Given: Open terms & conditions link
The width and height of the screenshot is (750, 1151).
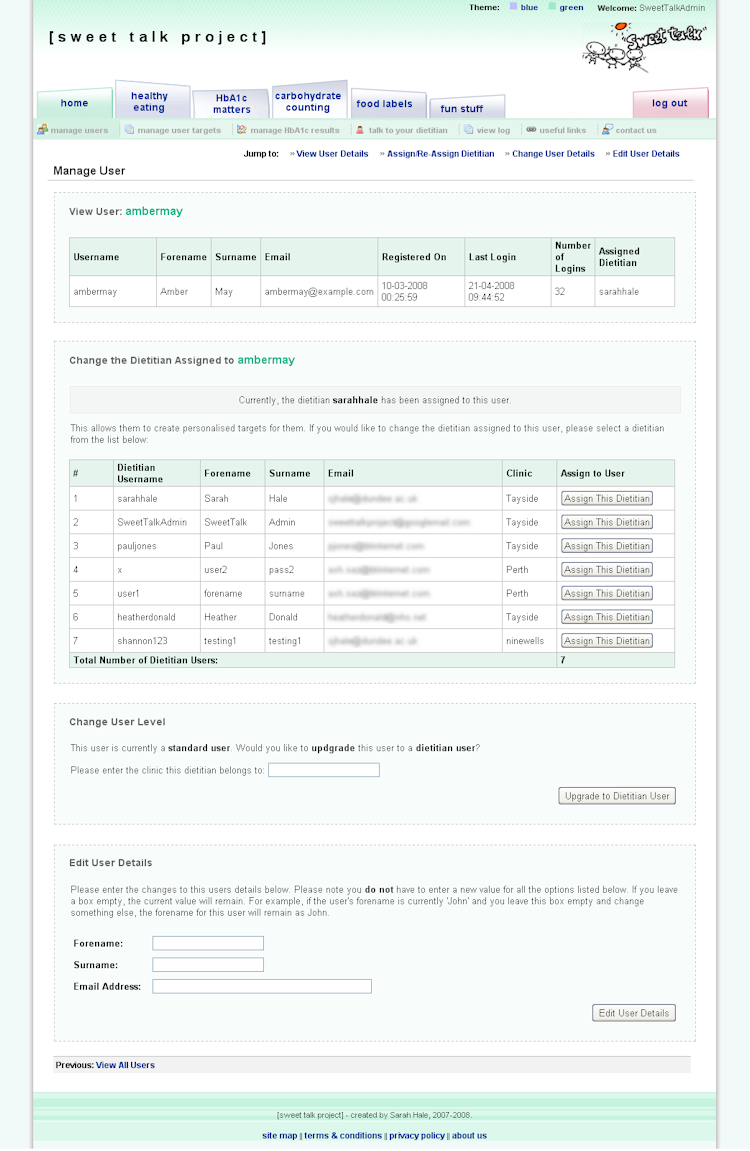Looking at the screenshot, I should [x=343, y=1136].
